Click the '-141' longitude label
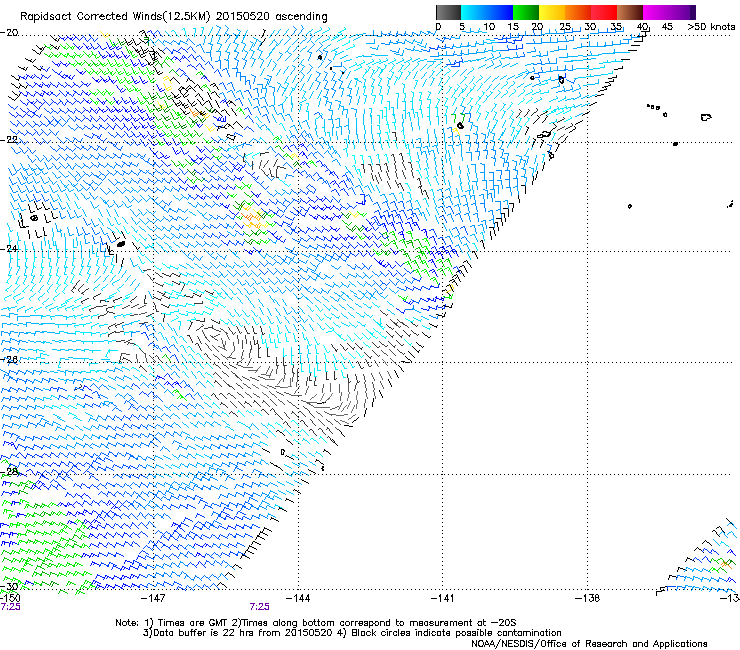The width and height of the screenshot is (740, 650). tap(443, 599)
